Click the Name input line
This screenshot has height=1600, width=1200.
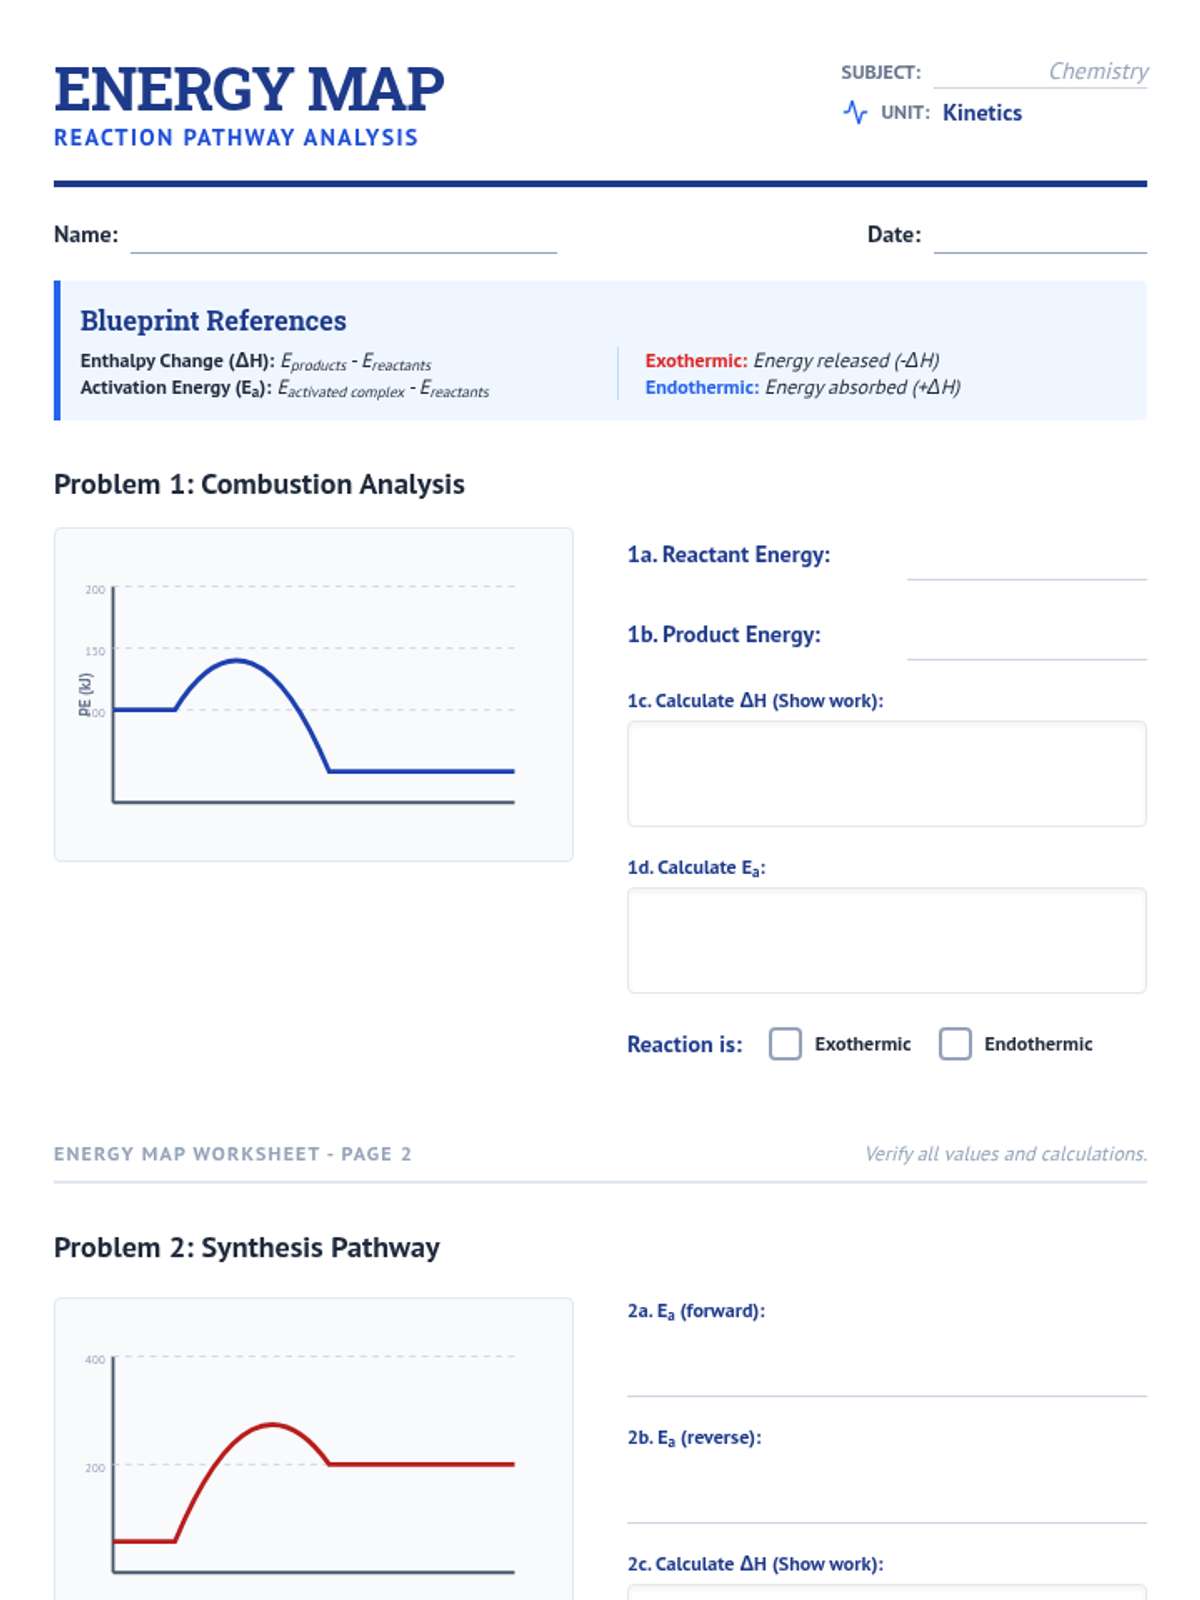343,238
